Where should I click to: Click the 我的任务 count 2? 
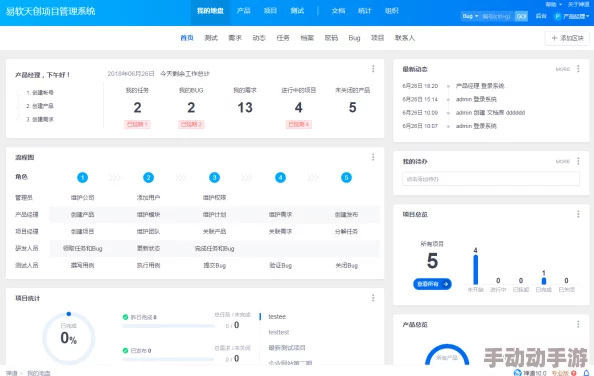click(137, 108)
